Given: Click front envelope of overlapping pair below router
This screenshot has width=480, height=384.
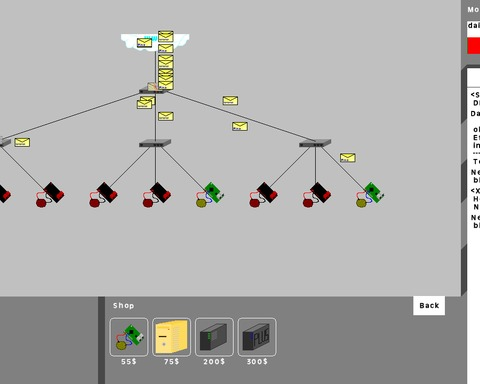Looking at the screenshot, I should click(x=144, y=104).
